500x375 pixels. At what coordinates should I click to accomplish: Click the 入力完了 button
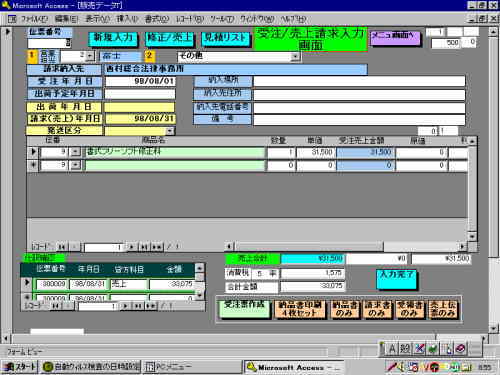[x=396, y=279]
